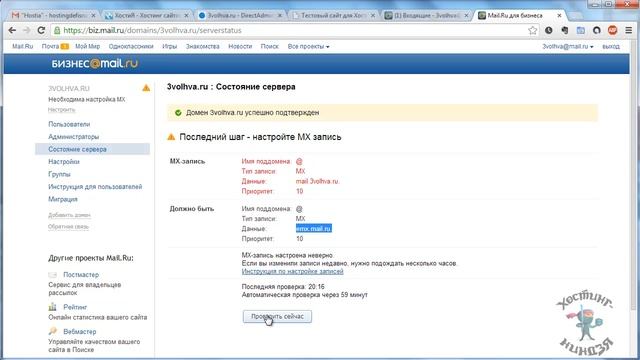This screenshot has width=640, height=360.
Task: Click the Обратная связь link
Action: 68,227
